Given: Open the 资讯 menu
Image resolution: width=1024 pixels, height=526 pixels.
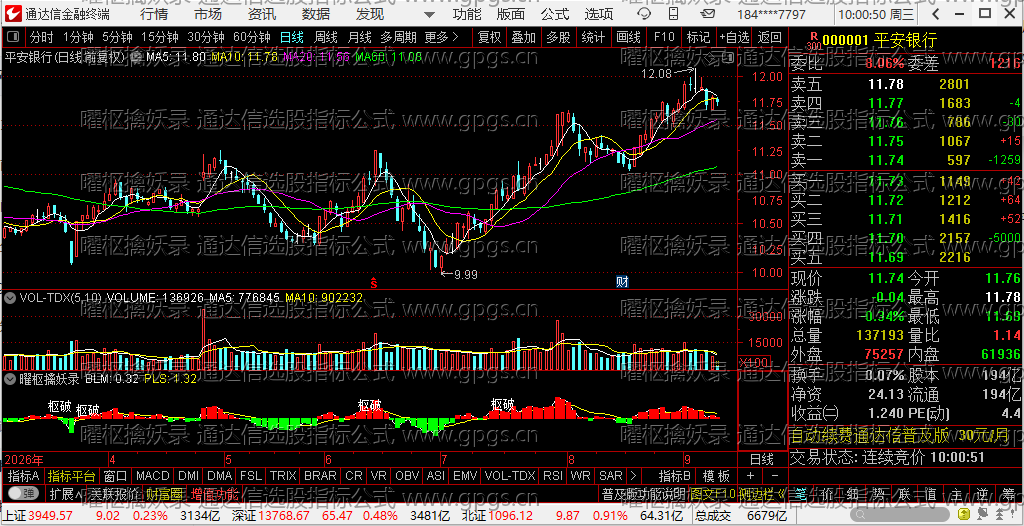Looking at the screenshot, I should pyautogui.click(x=262, y=14).
